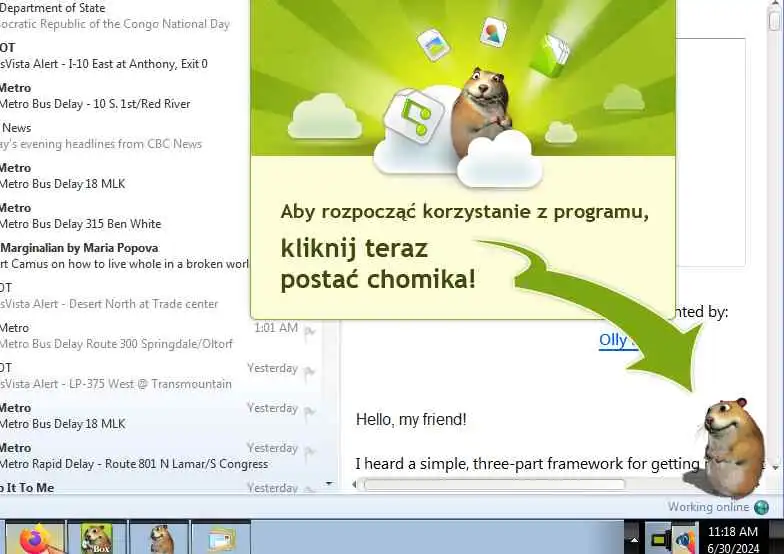Screen dimensions: 784x554
Task: Open the standing hamster taskbar app
Action: tap(160, 538)
